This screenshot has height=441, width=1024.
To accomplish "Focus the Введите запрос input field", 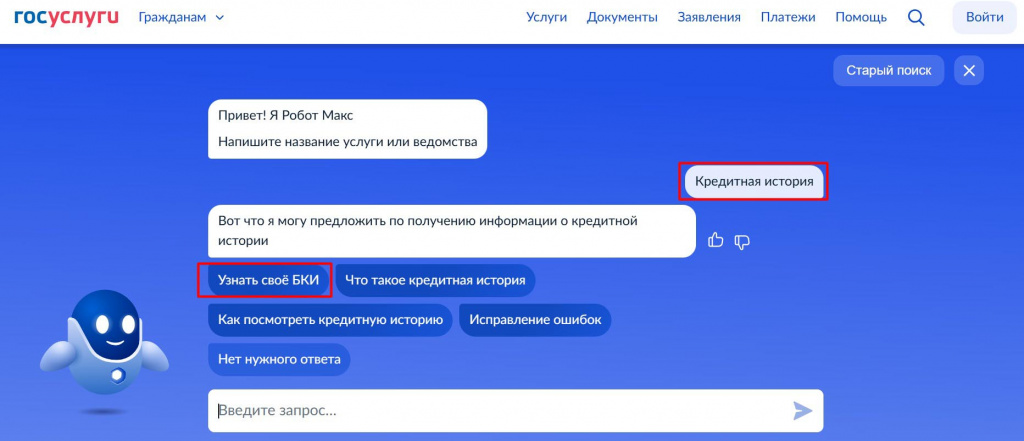I will click(x=515, y=411).
